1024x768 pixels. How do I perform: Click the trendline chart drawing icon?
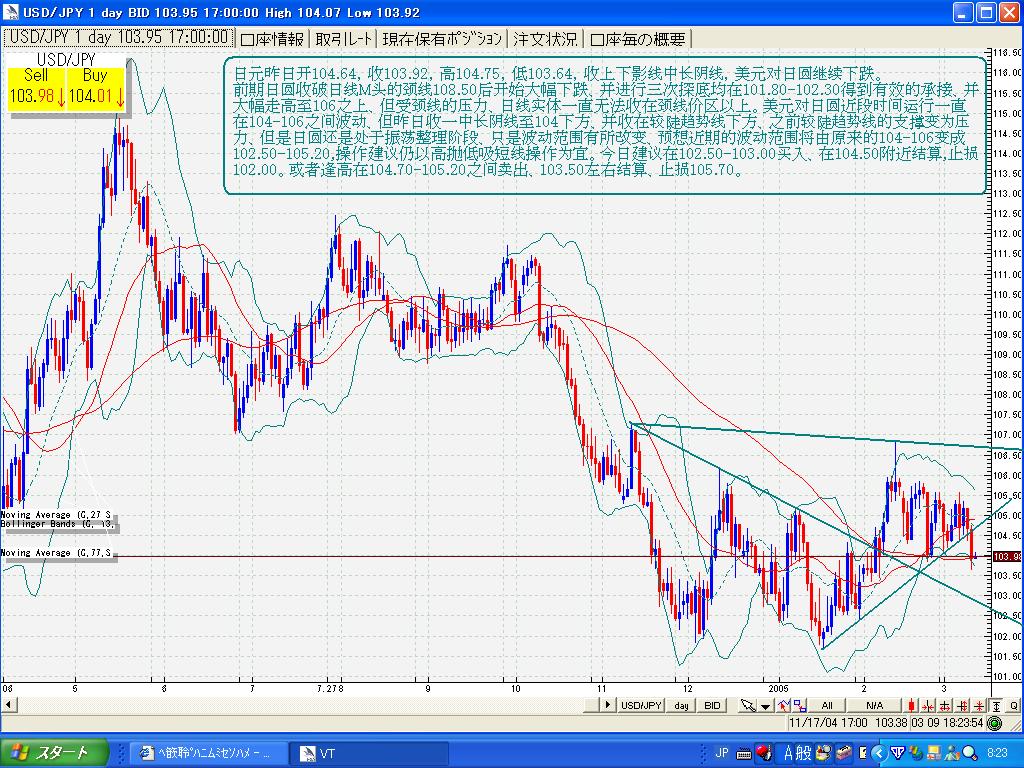pyautogui.click(x=782, y=706)
